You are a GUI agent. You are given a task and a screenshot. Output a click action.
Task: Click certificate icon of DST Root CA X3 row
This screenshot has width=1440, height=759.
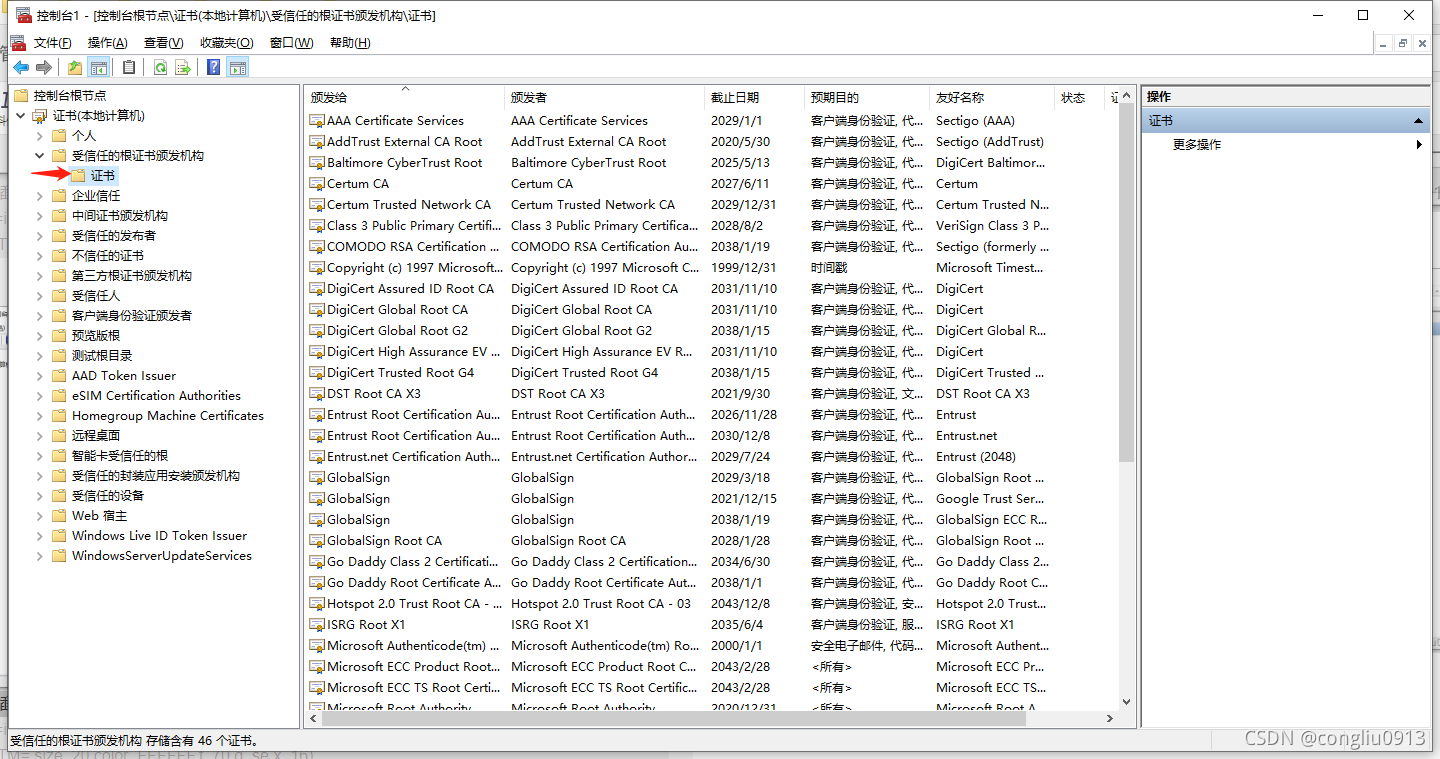[x=318, y=393]
